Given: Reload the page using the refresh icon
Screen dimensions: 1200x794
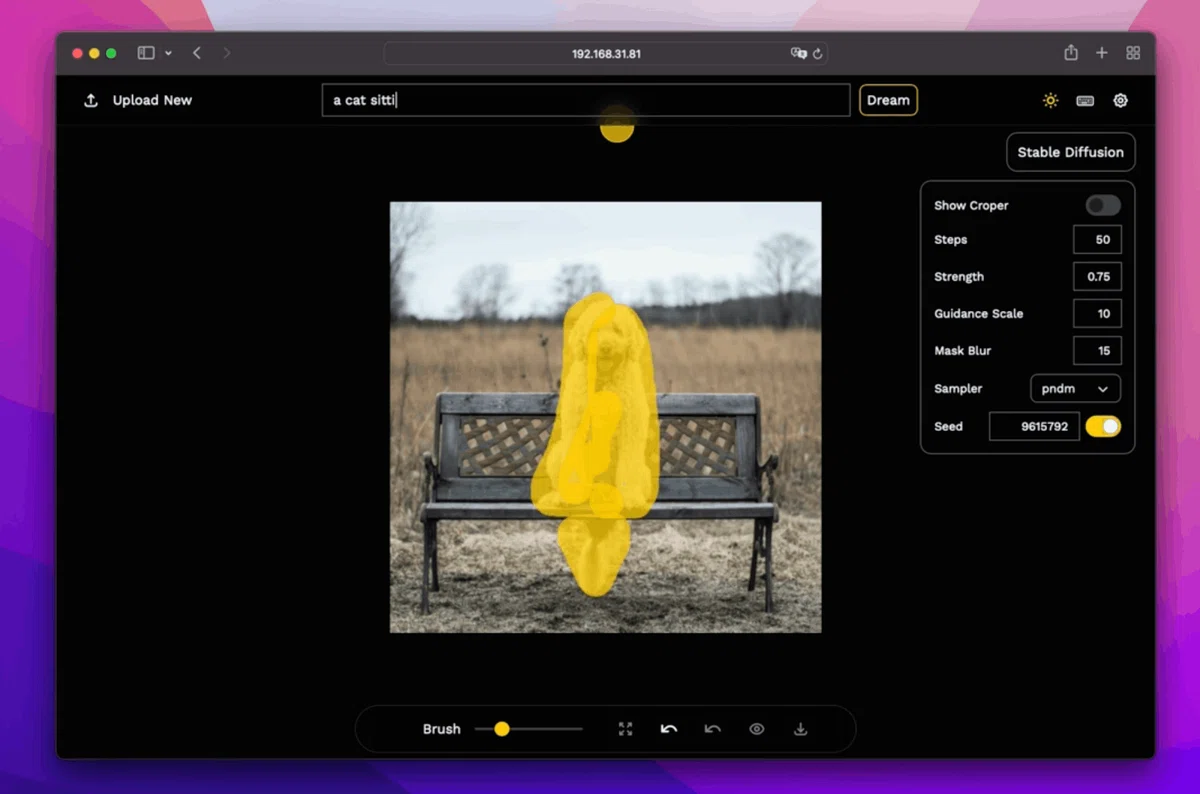Looking at the screenshot, I should point(818,53).
